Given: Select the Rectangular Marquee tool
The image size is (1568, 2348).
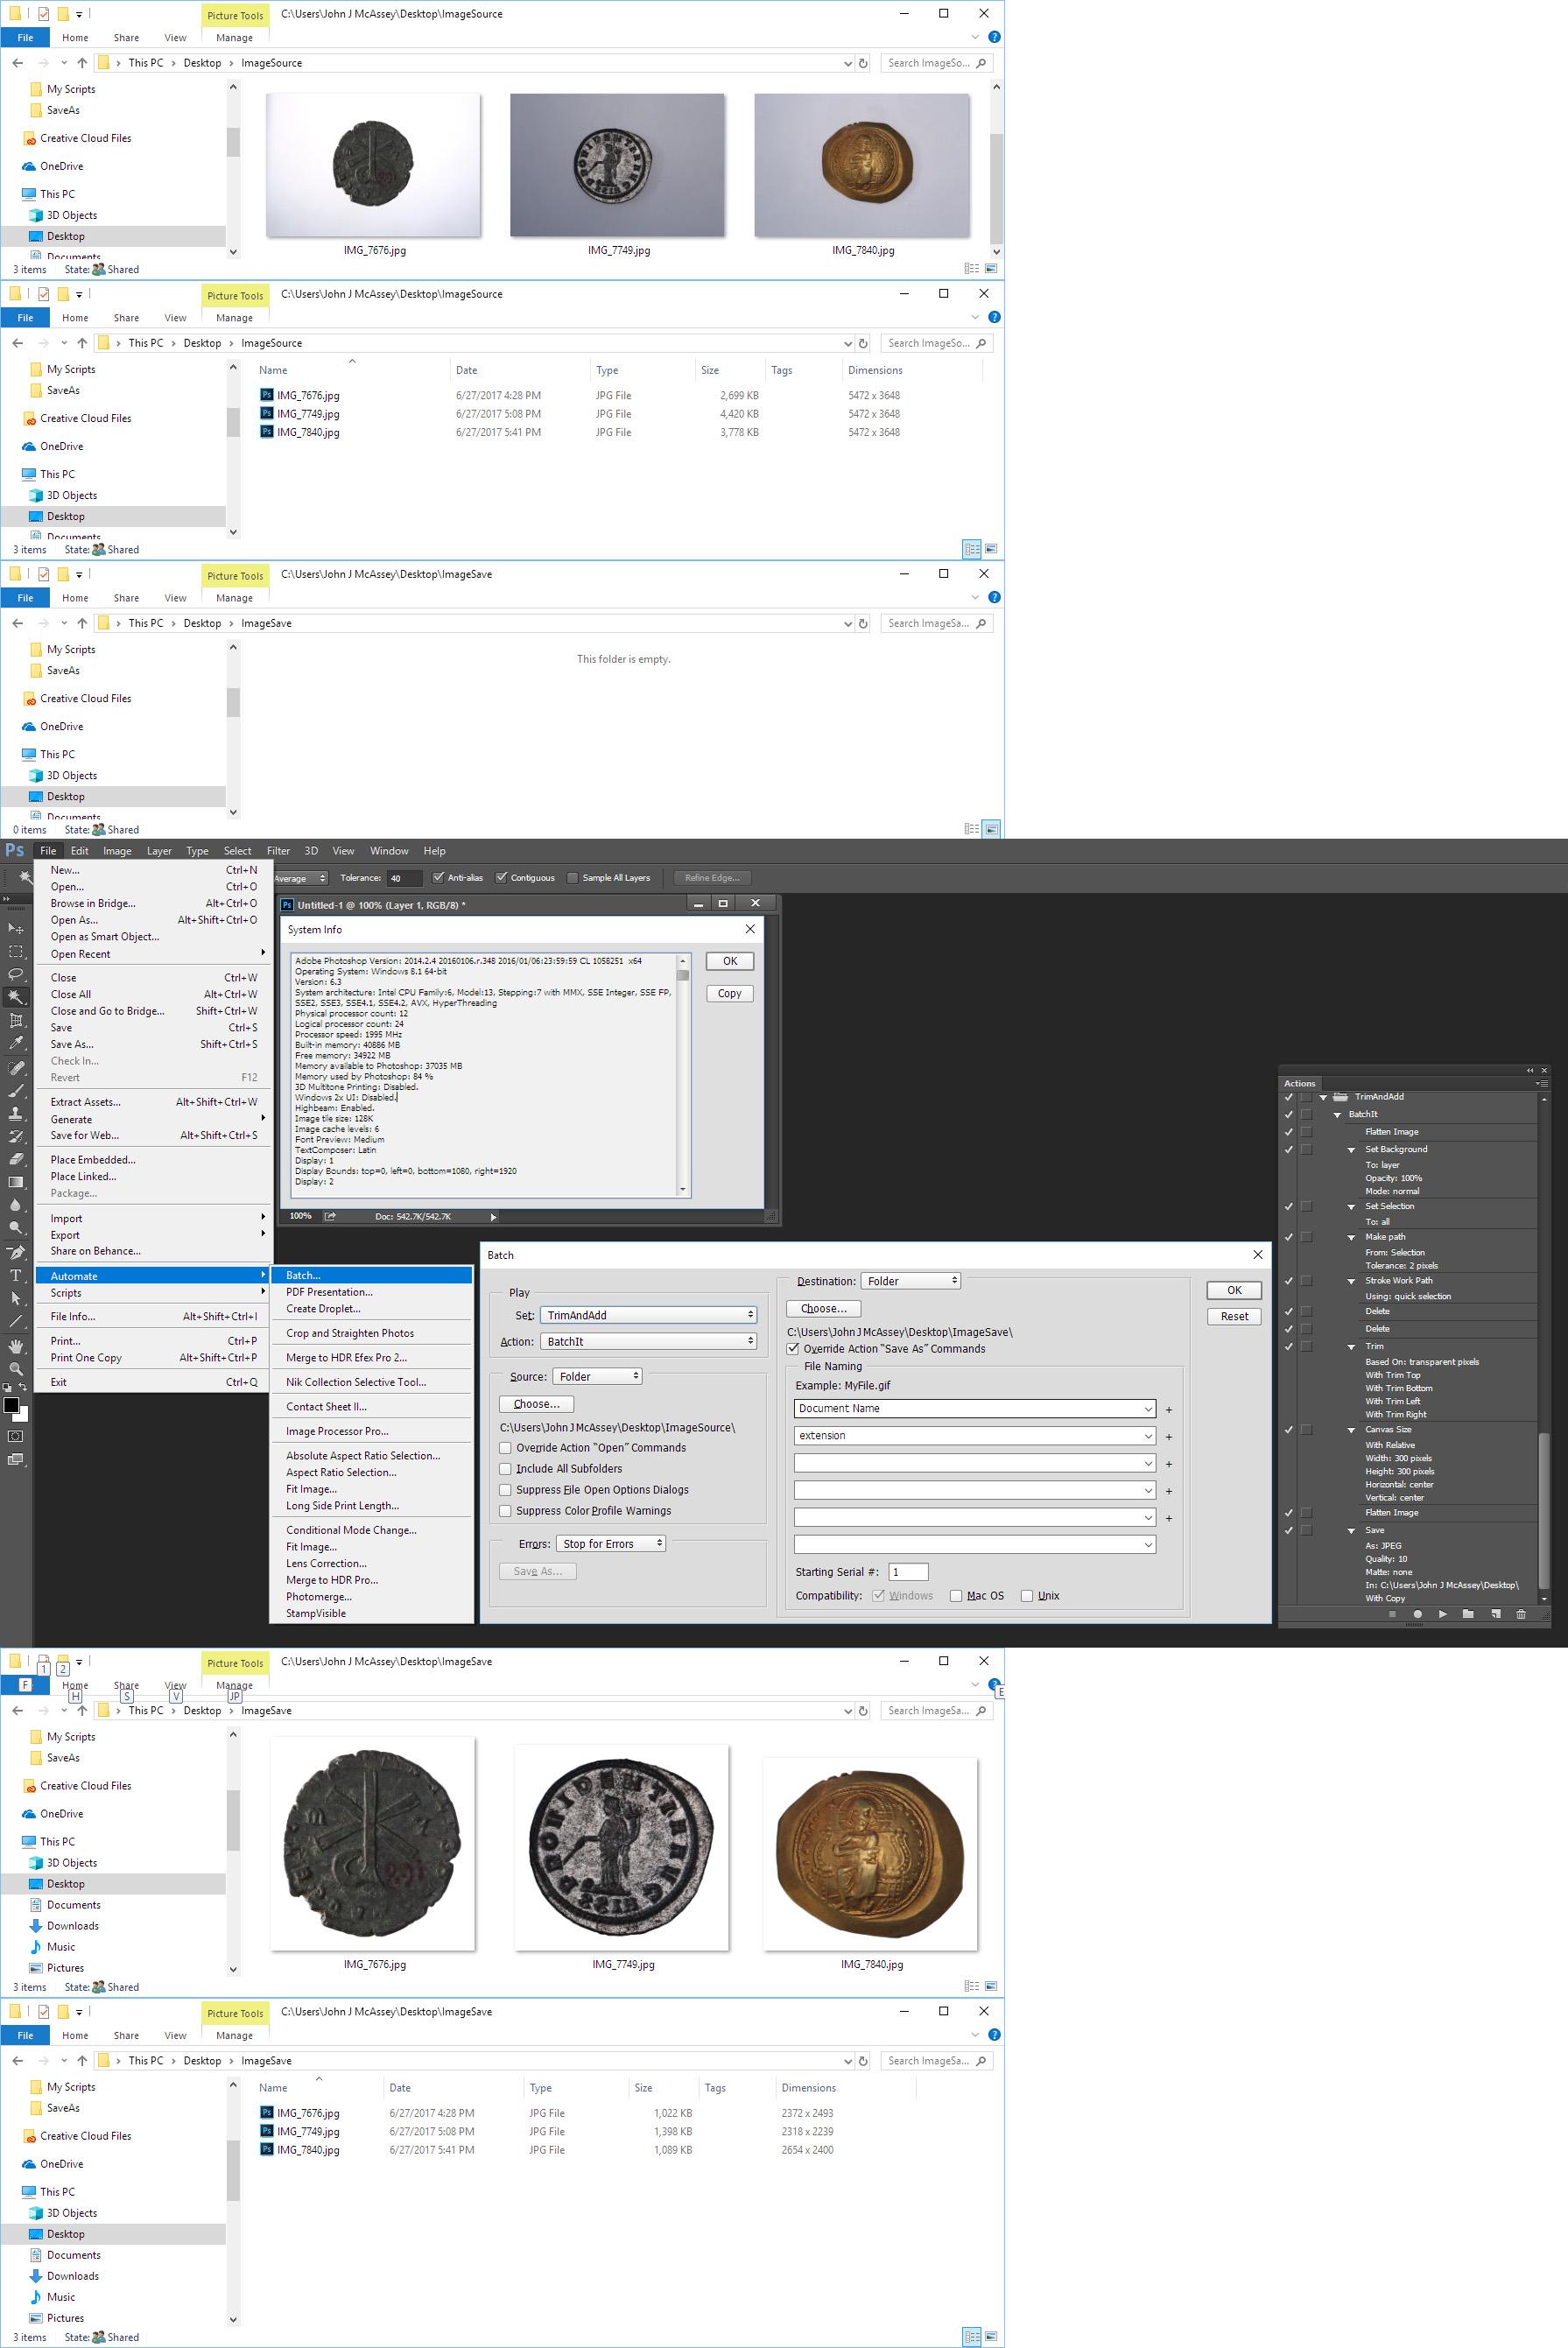Looking at the screenshot, I should (16, 951).
